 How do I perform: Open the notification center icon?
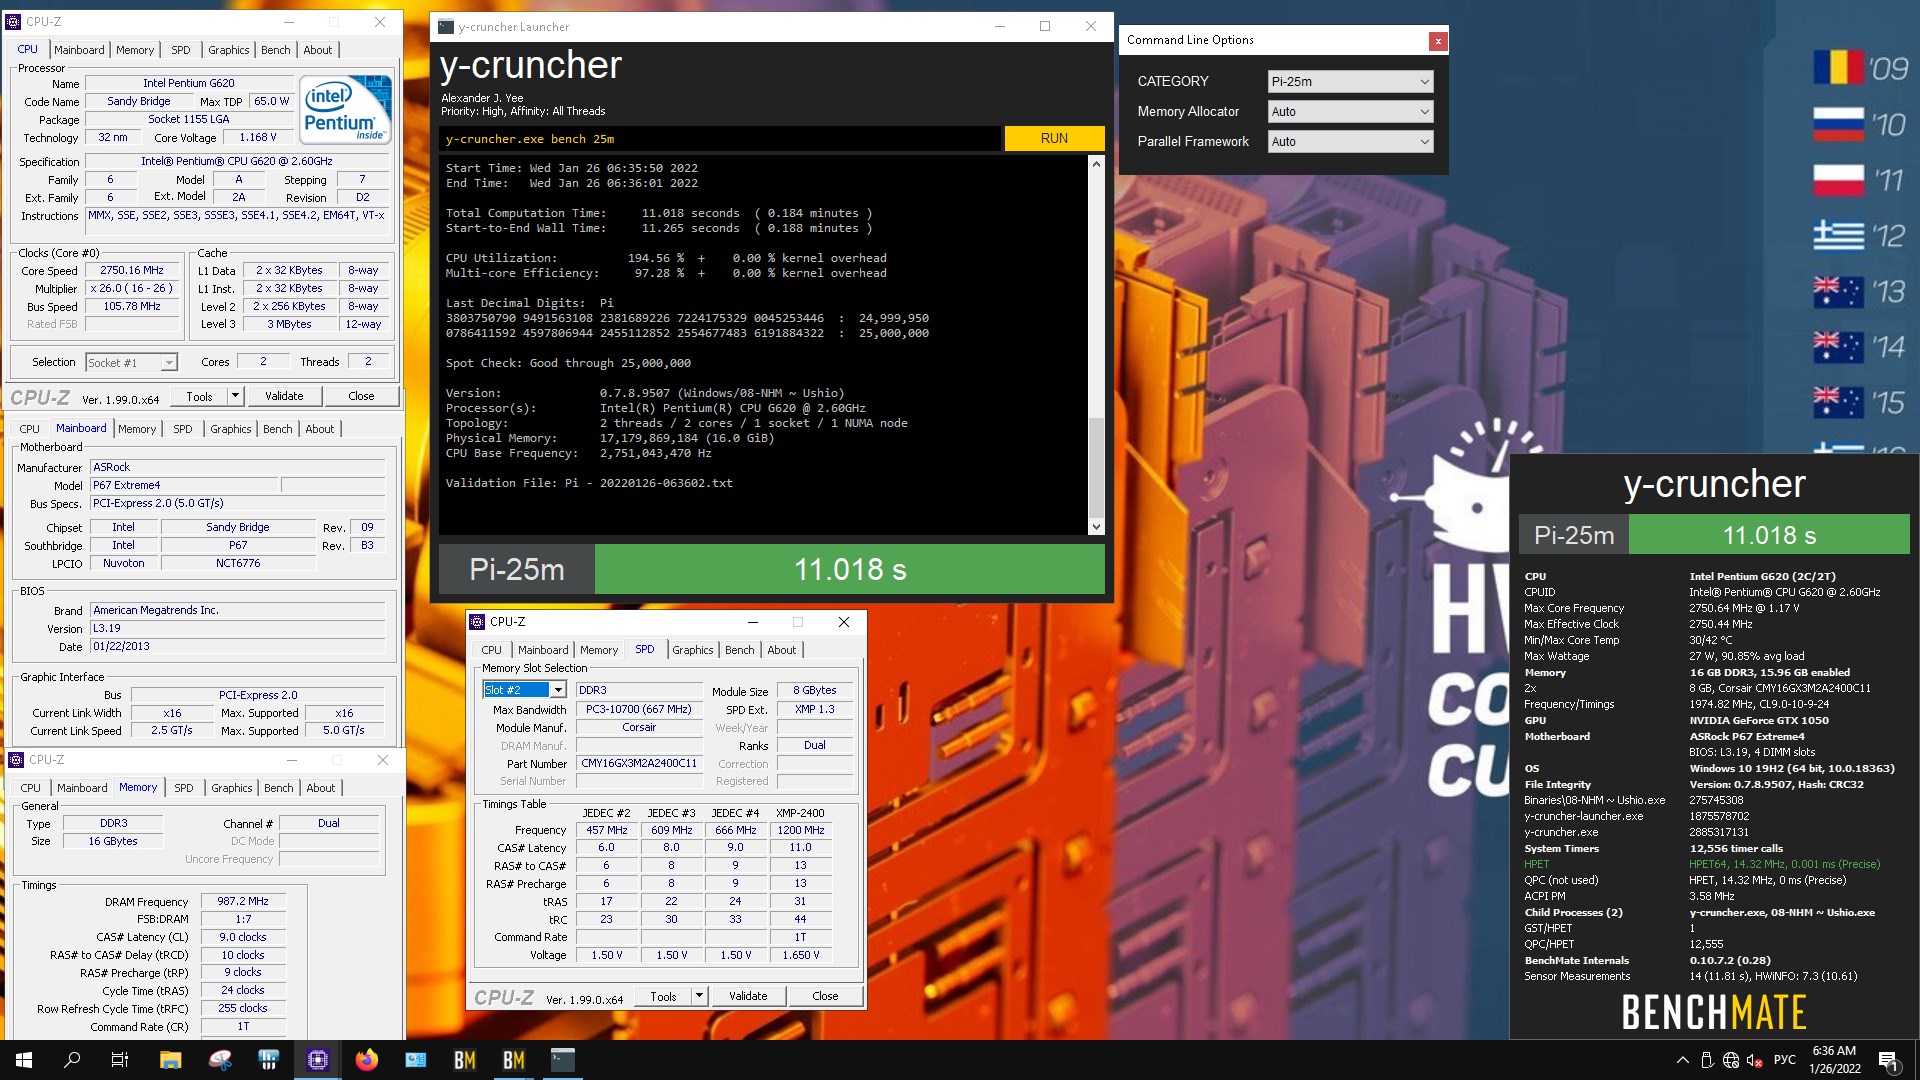tap(1888, 1060)
